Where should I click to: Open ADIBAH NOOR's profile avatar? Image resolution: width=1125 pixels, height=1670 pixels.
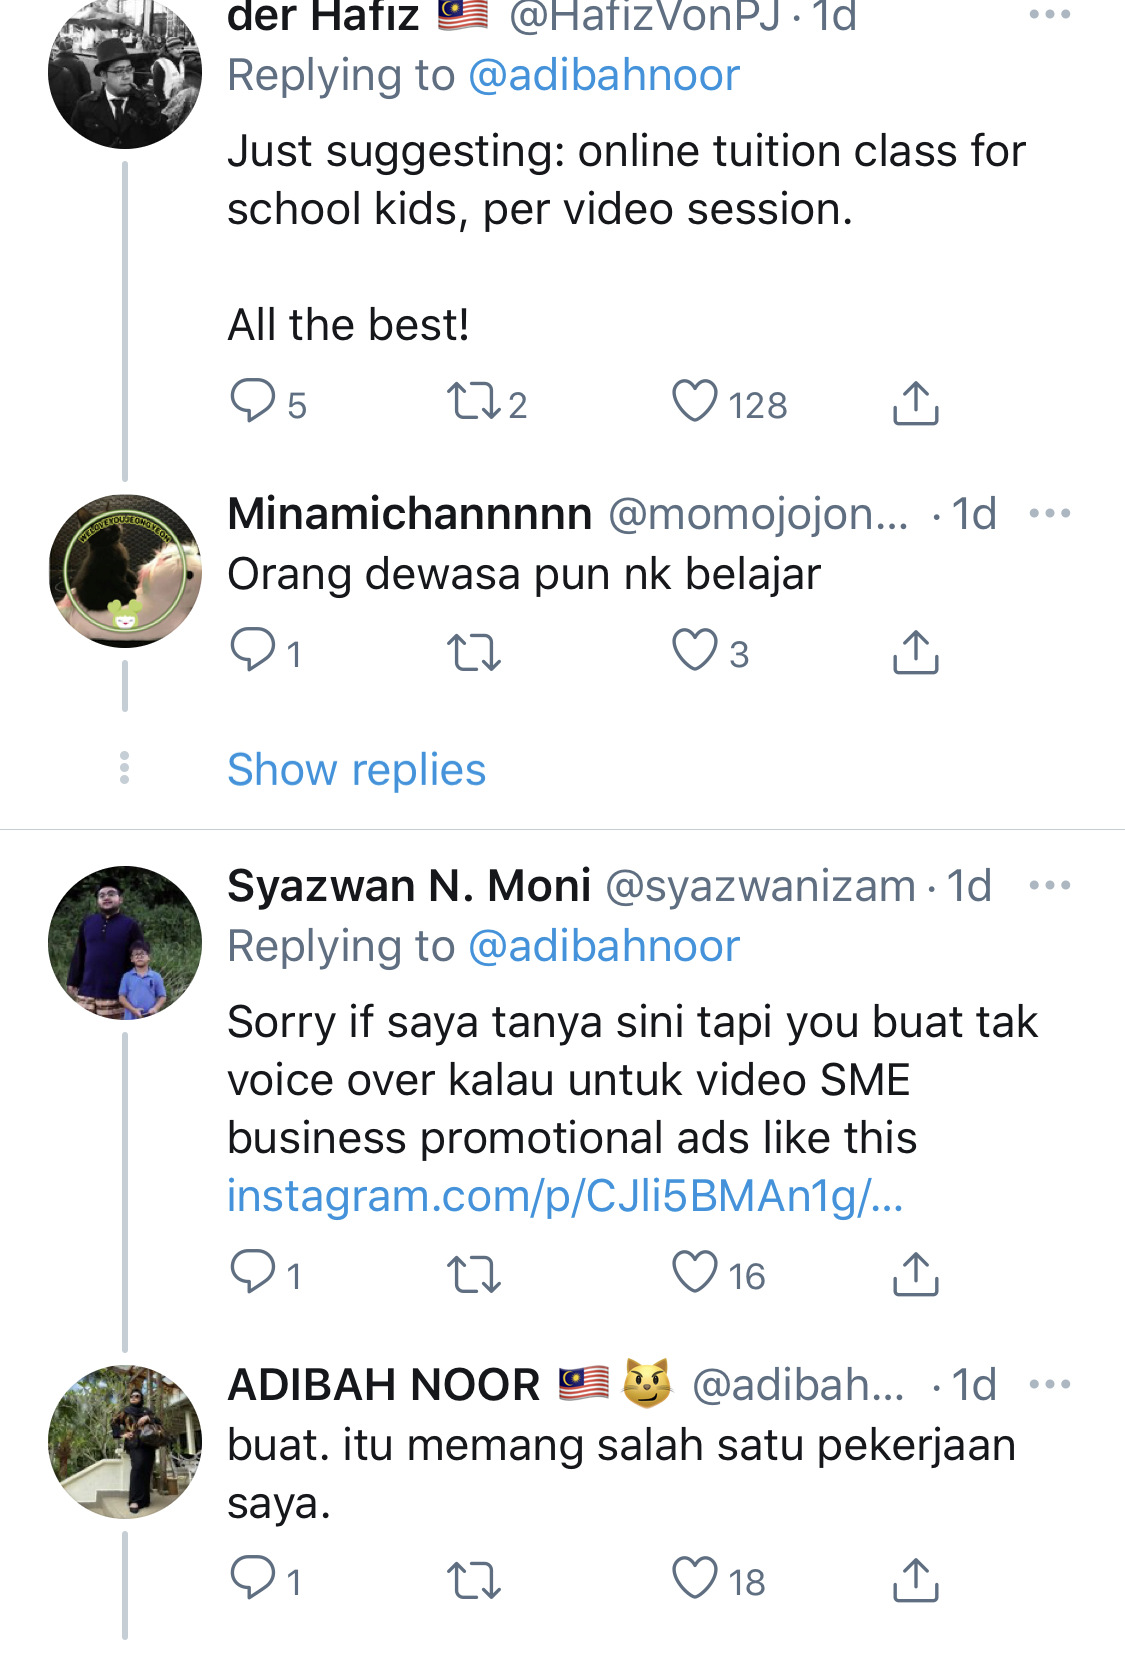pyautogui.click(x=125, y=1441)
